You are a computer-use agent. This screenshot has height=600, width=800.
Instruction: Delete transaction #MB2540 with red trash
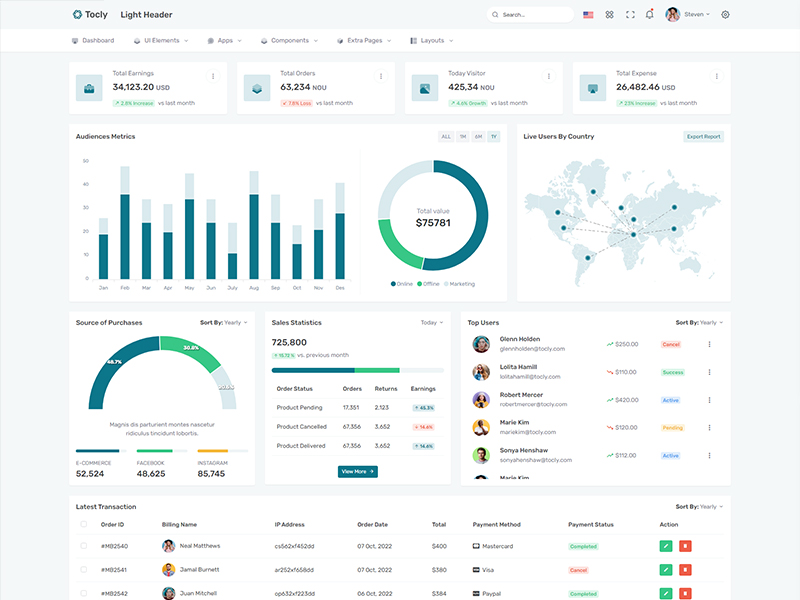click(685, 546)
